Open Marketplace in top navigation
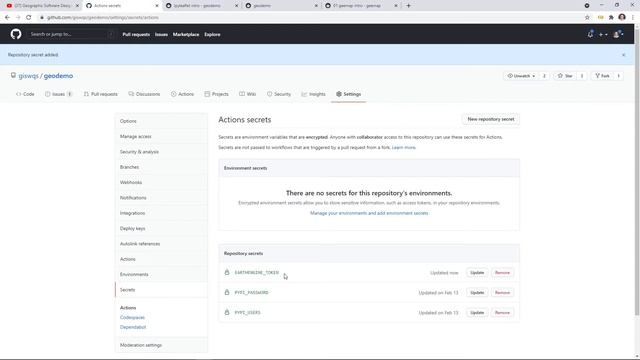This screenshot has height=360, width=640. (186, 35)
